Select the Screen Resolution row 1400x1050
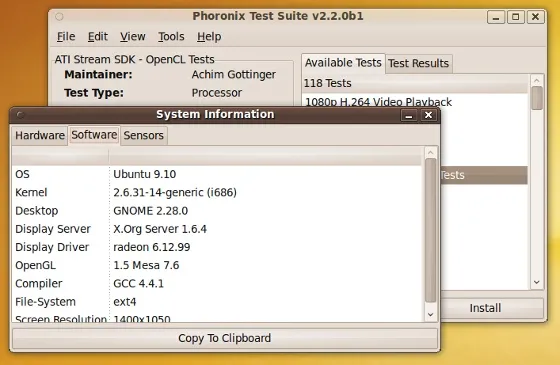 pos(217,318)
